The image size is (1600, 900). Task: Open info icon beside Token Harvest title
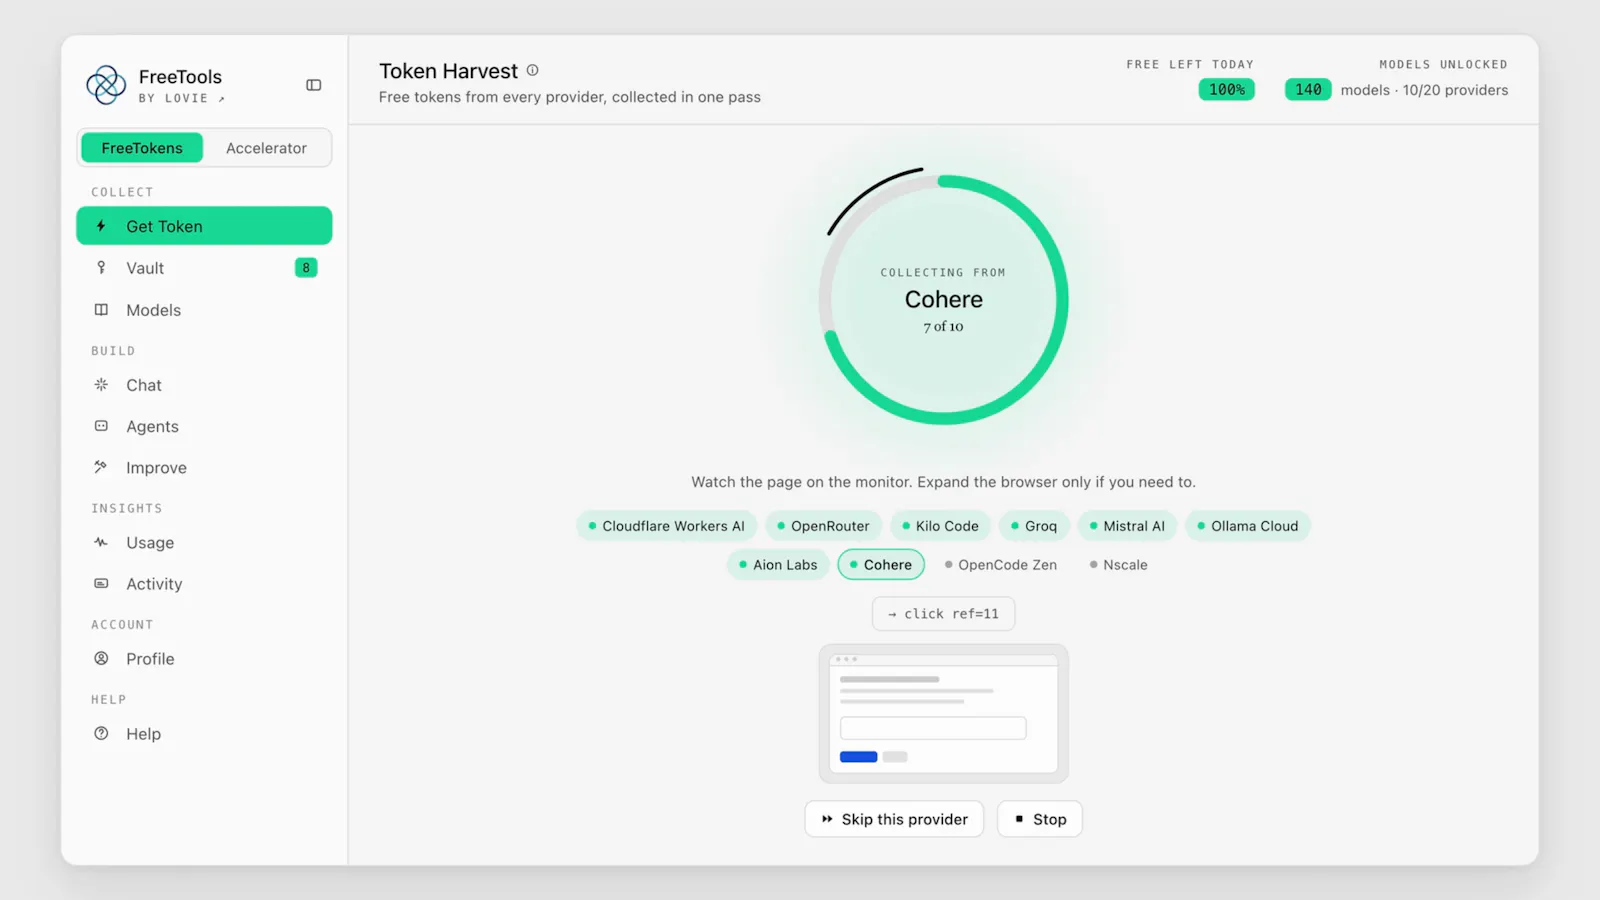(533, 70)
